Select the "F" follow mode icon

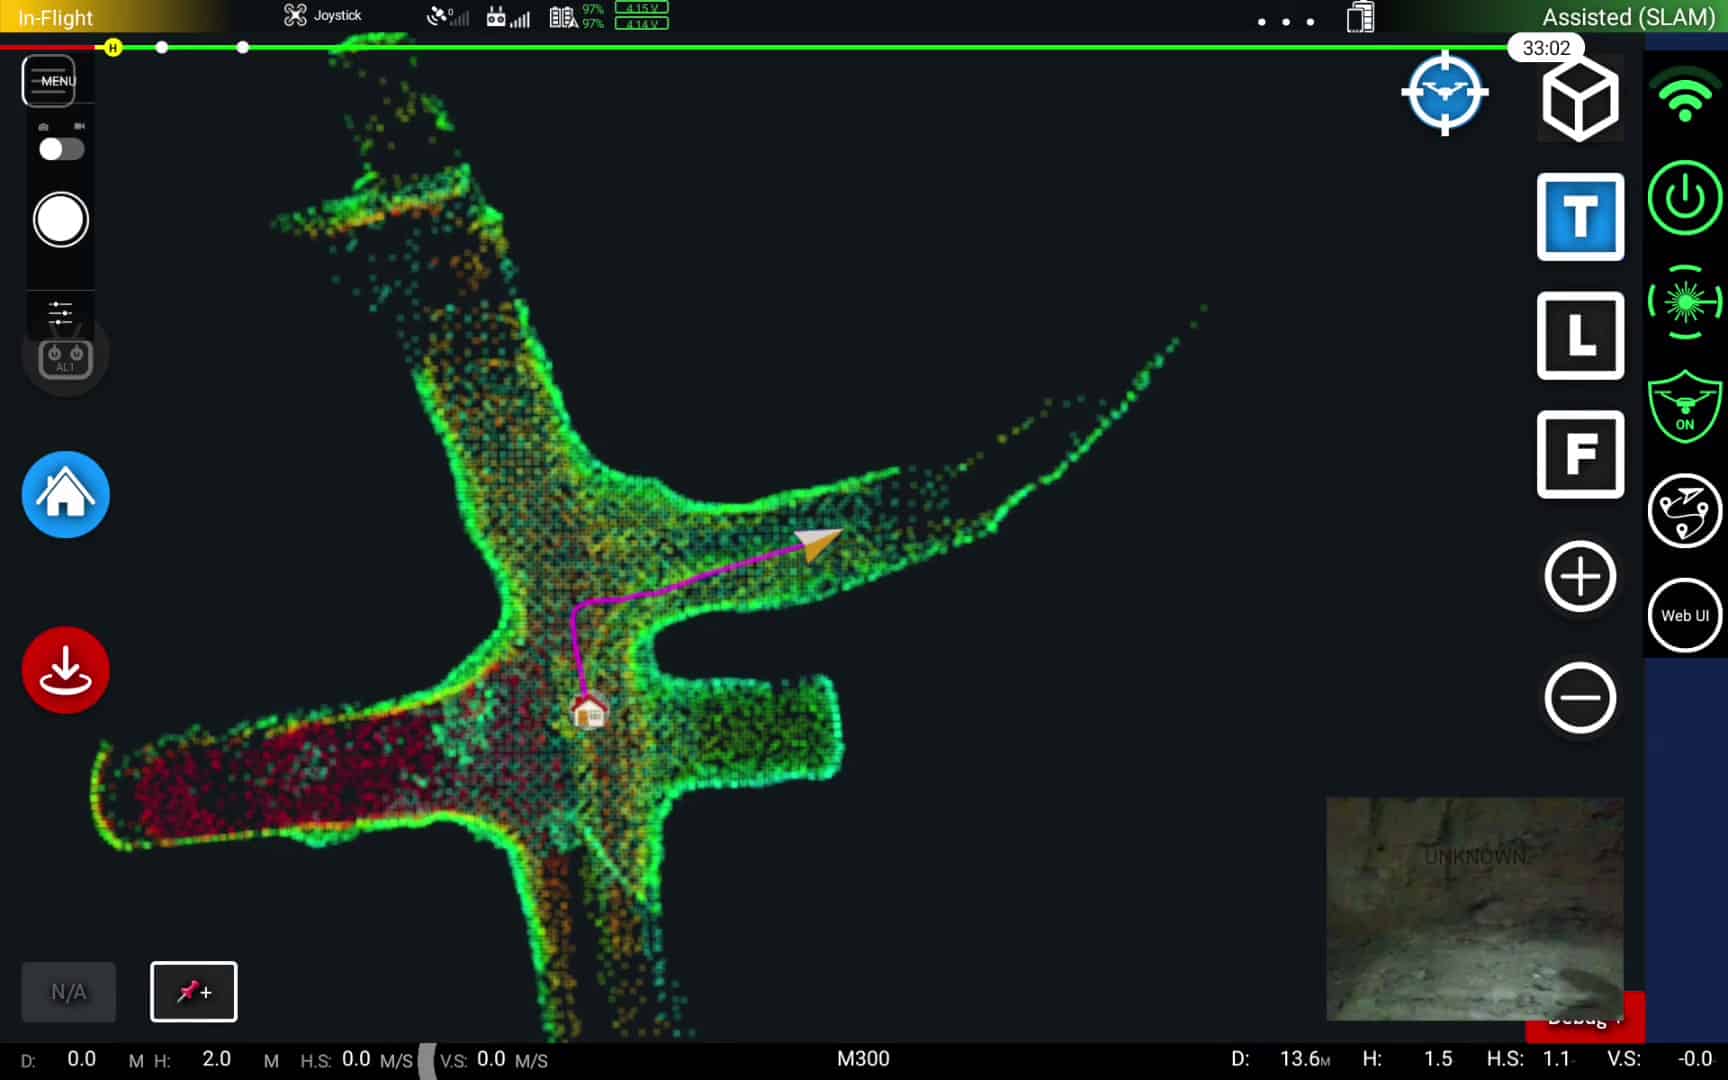pos(1580,455)
